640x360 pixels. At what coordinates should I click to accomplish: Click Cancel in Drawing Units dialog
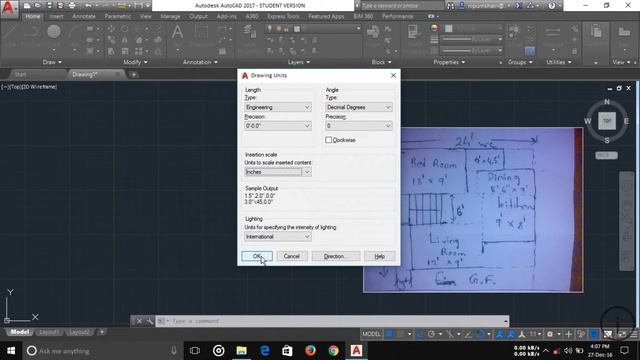point(291,256)
